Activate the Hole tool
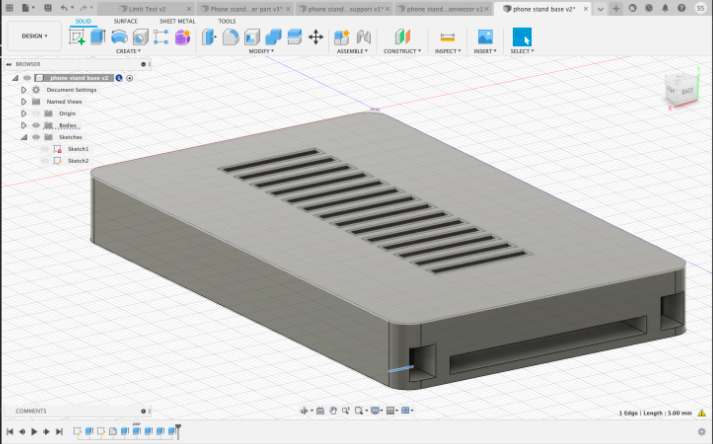This screenshot has width=713, height=444. tap(141, 37)
